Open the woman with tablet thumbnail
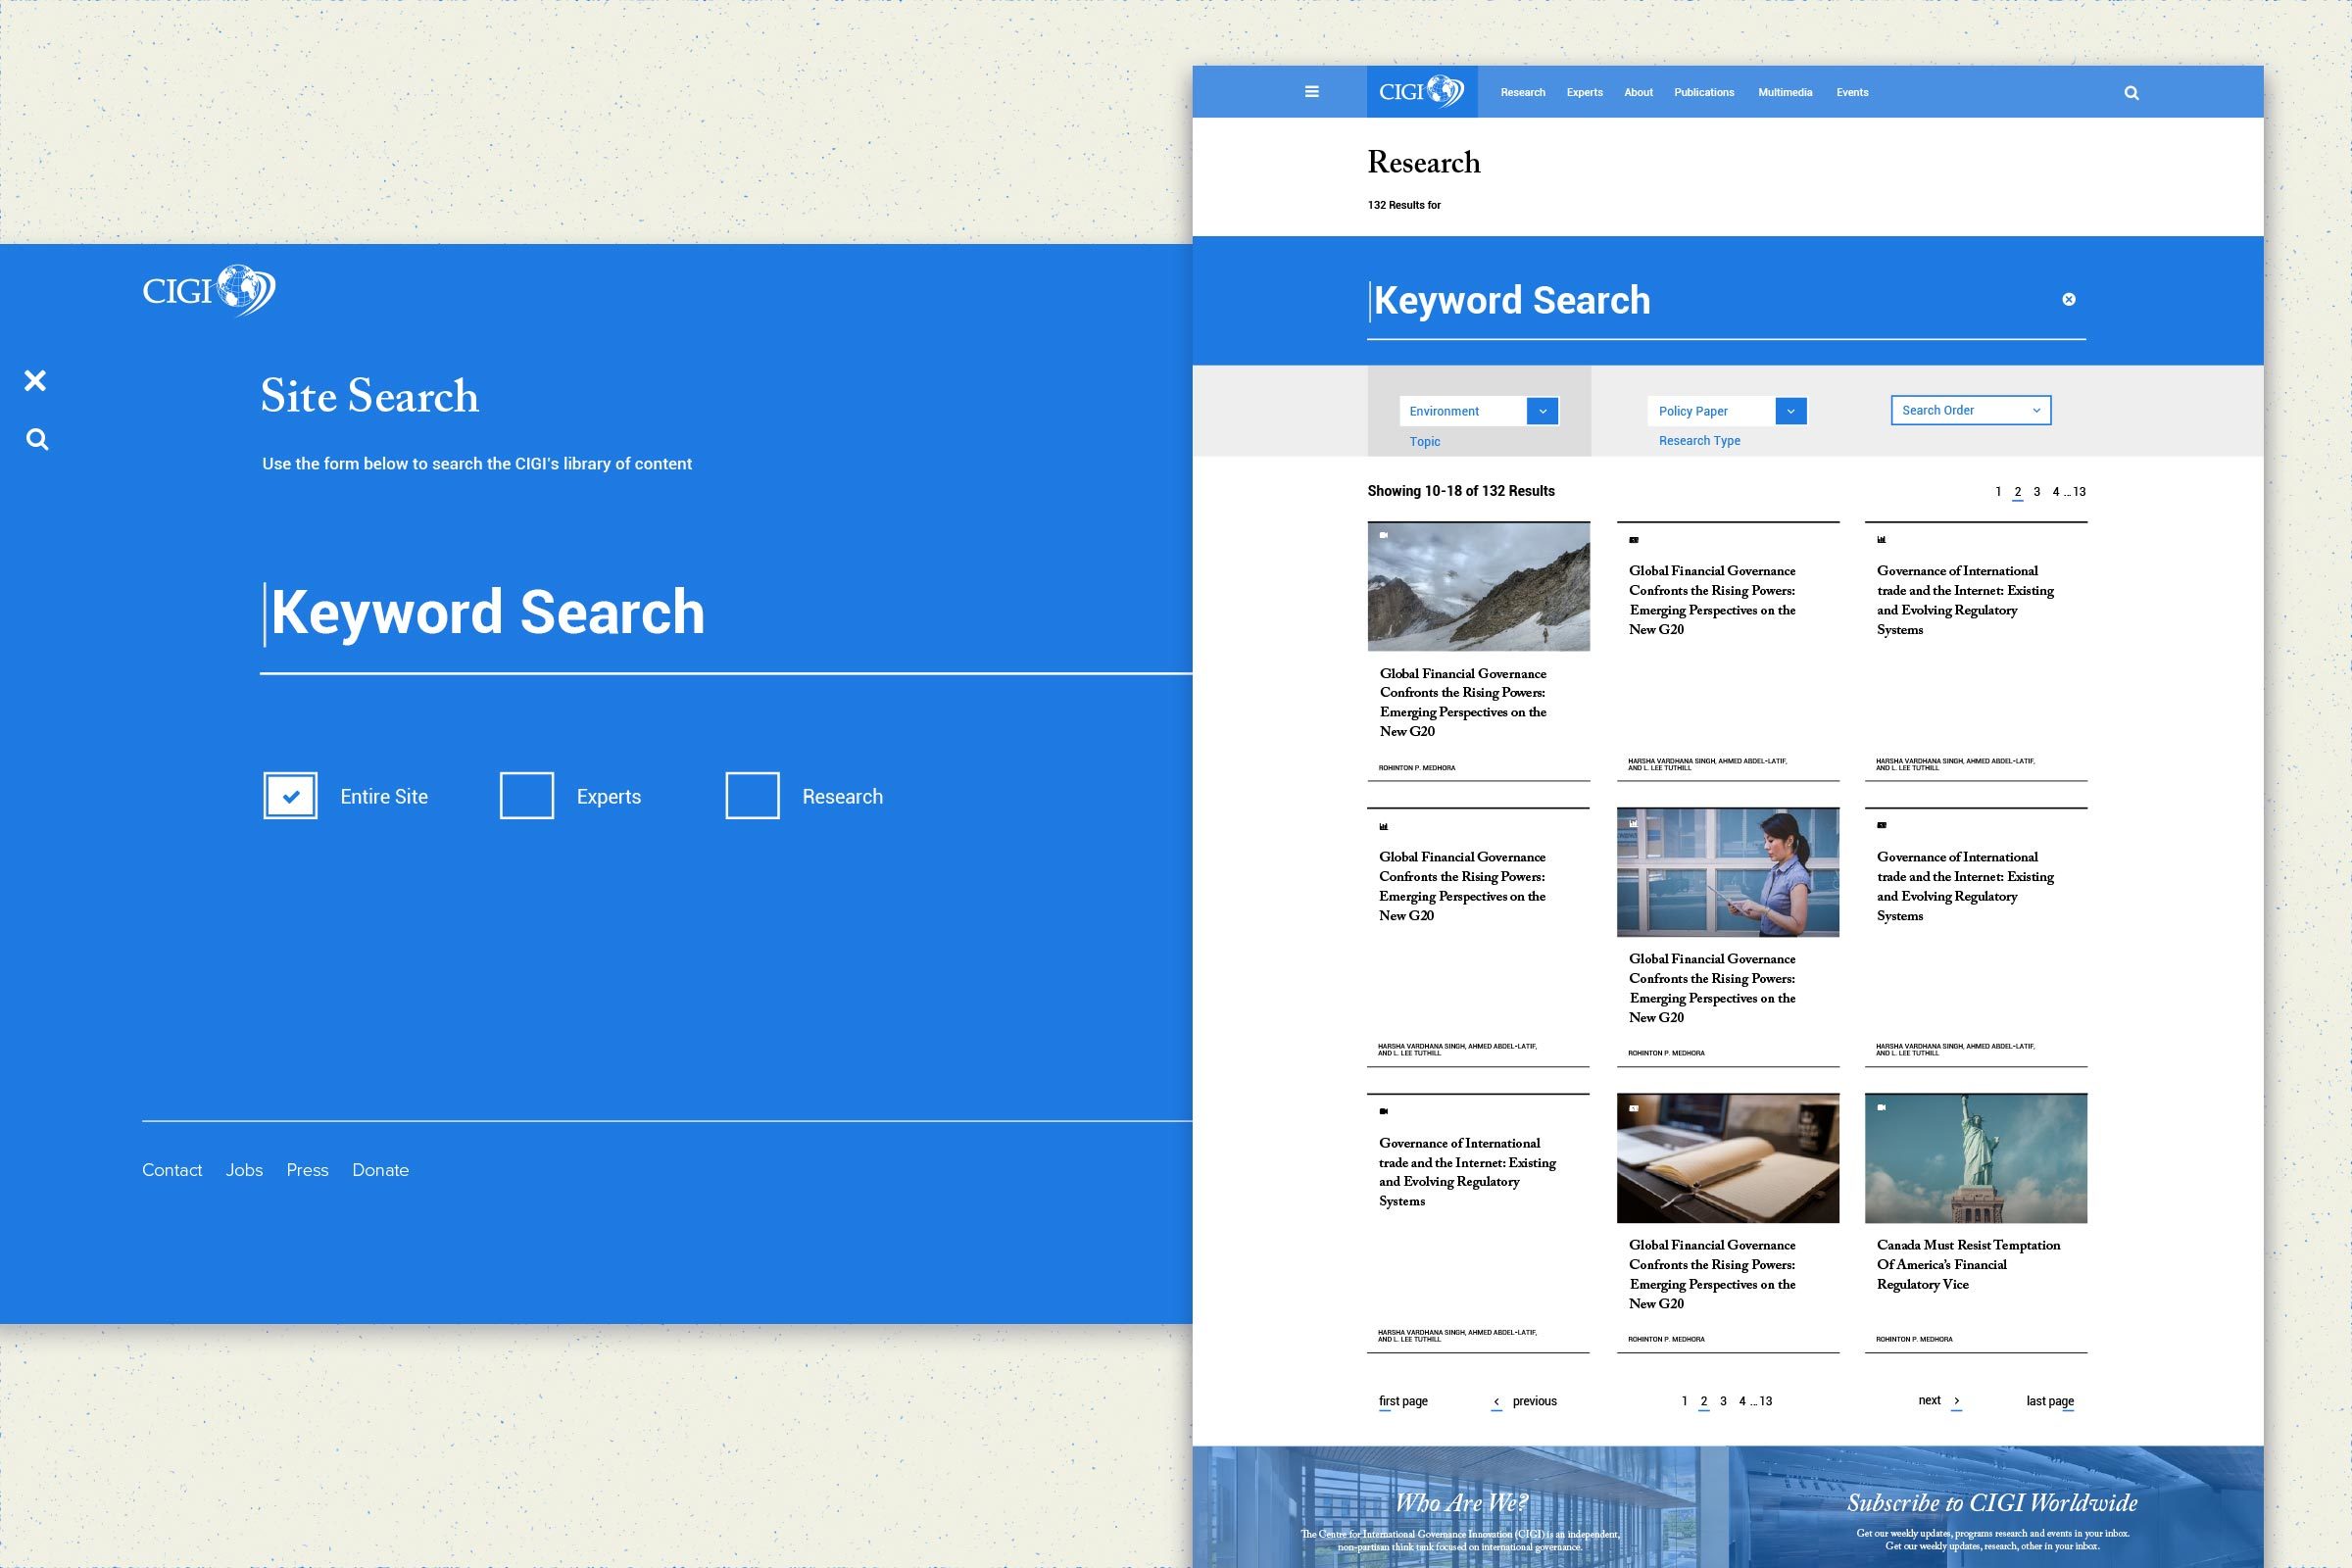 click(x=1728, y=872)
